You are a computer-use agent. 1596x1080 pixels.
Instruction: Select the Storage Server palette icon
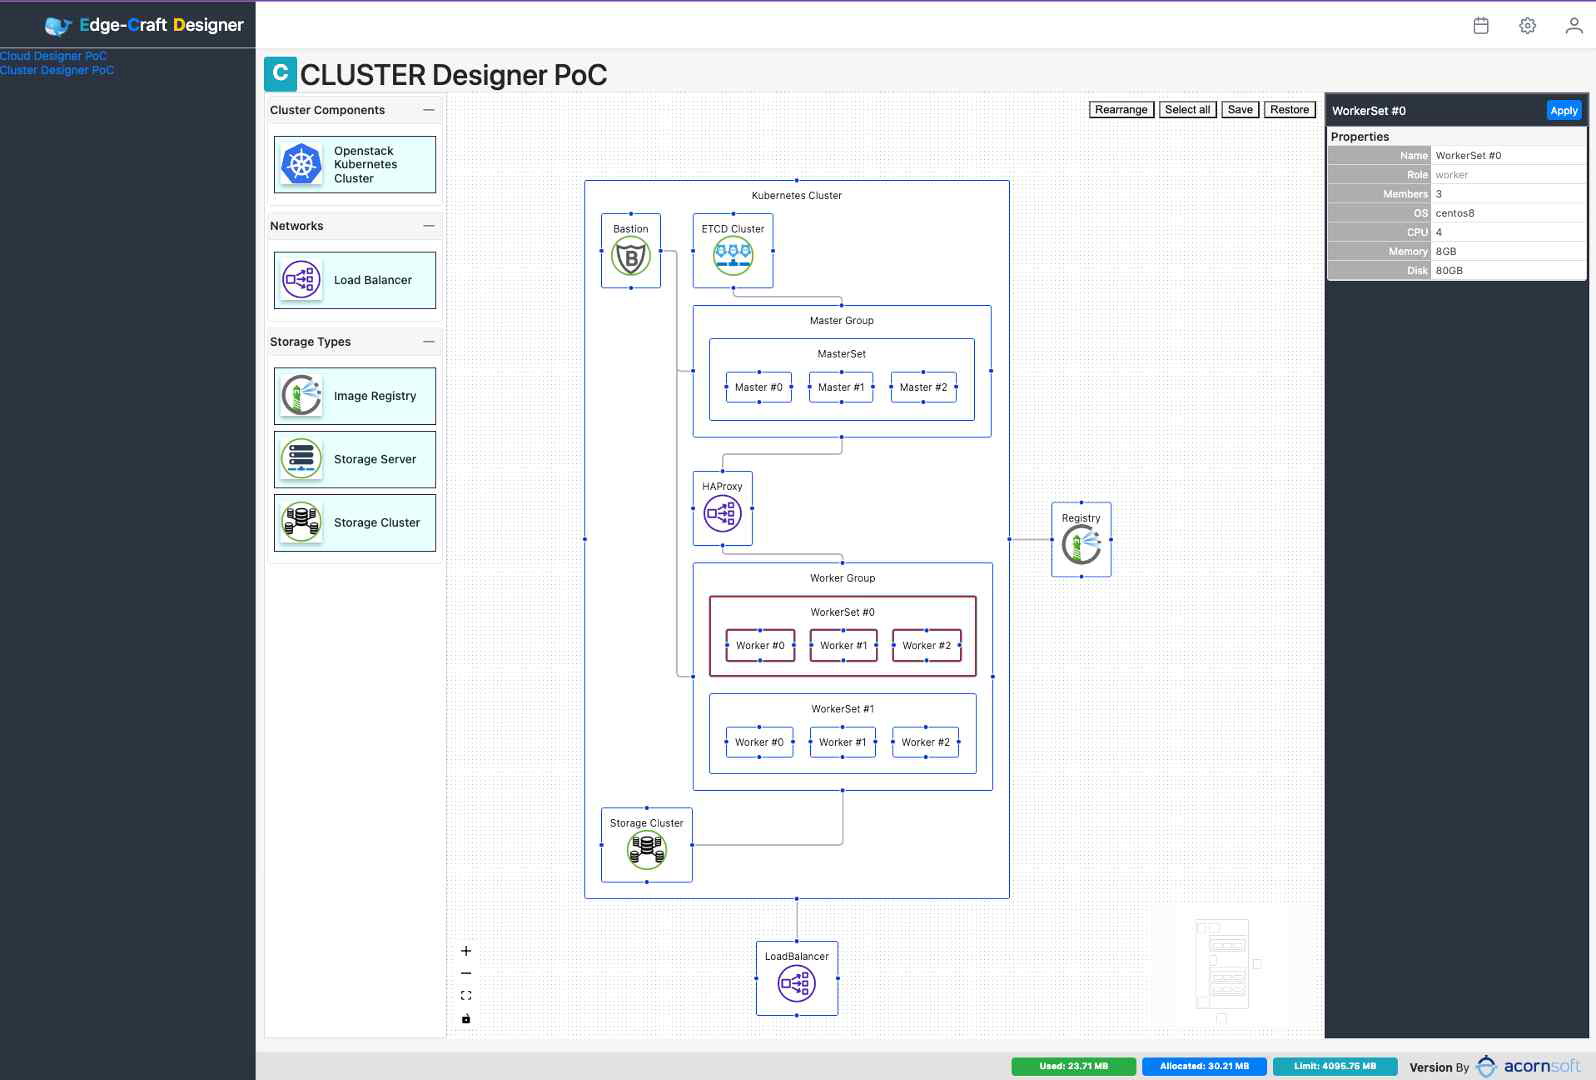[301, 459]
